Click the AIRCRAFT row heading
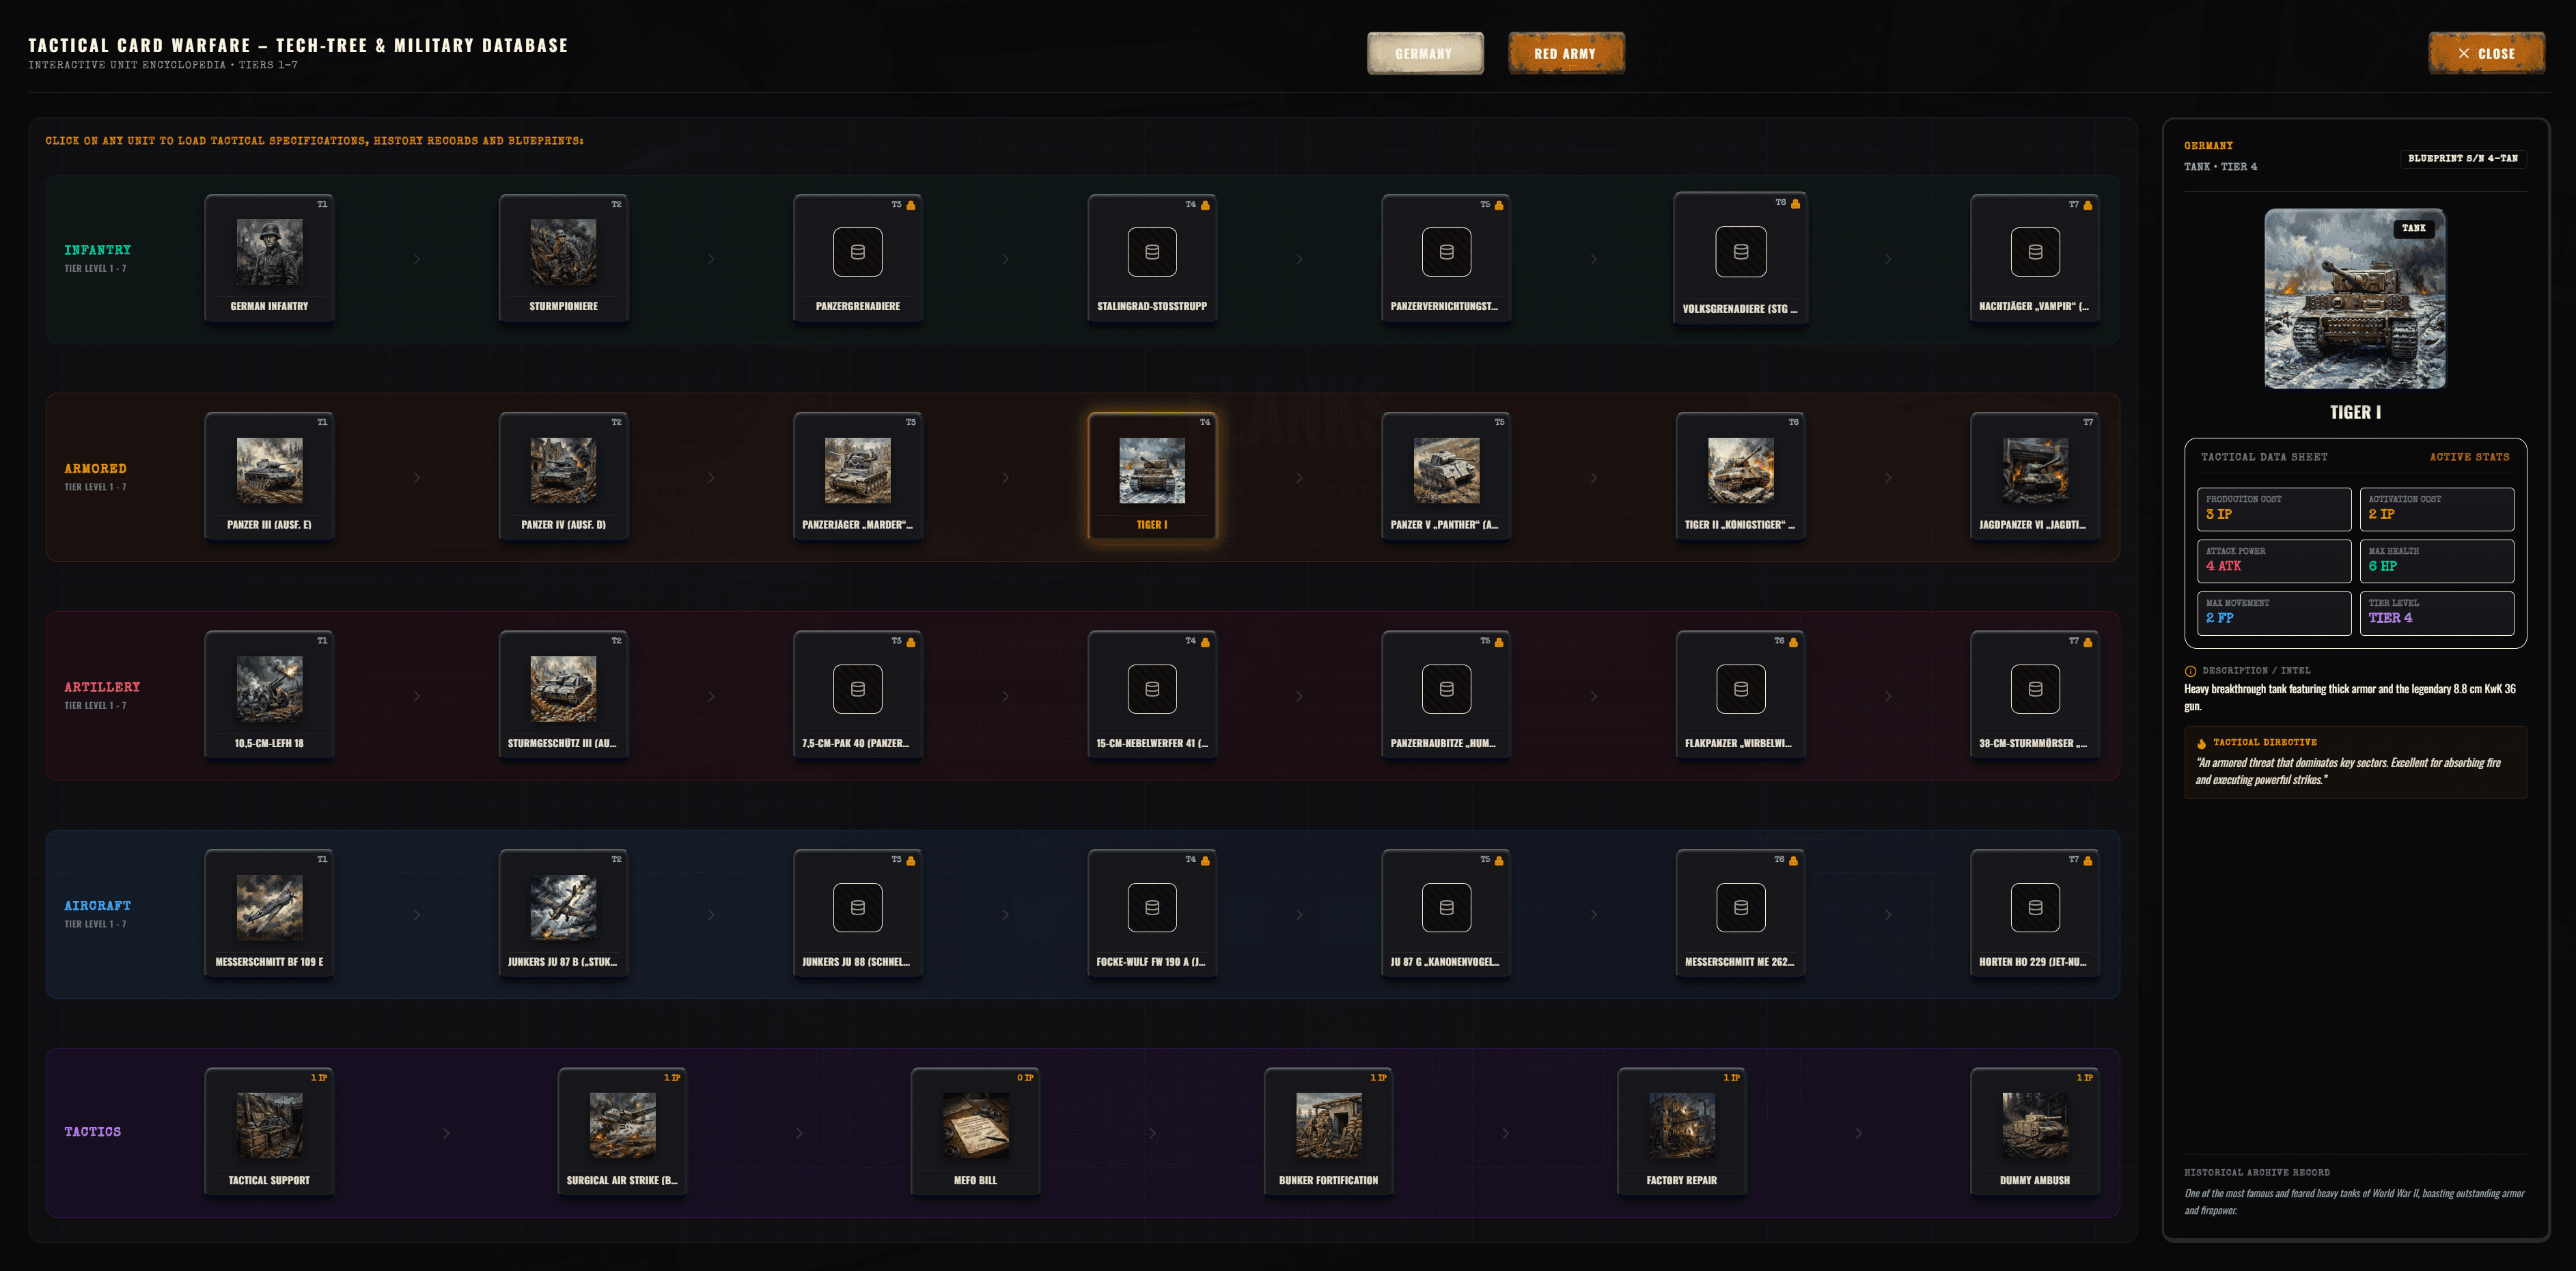Image resolution: width=2576 pixels, height=1271 pixels. pos(97,905)
